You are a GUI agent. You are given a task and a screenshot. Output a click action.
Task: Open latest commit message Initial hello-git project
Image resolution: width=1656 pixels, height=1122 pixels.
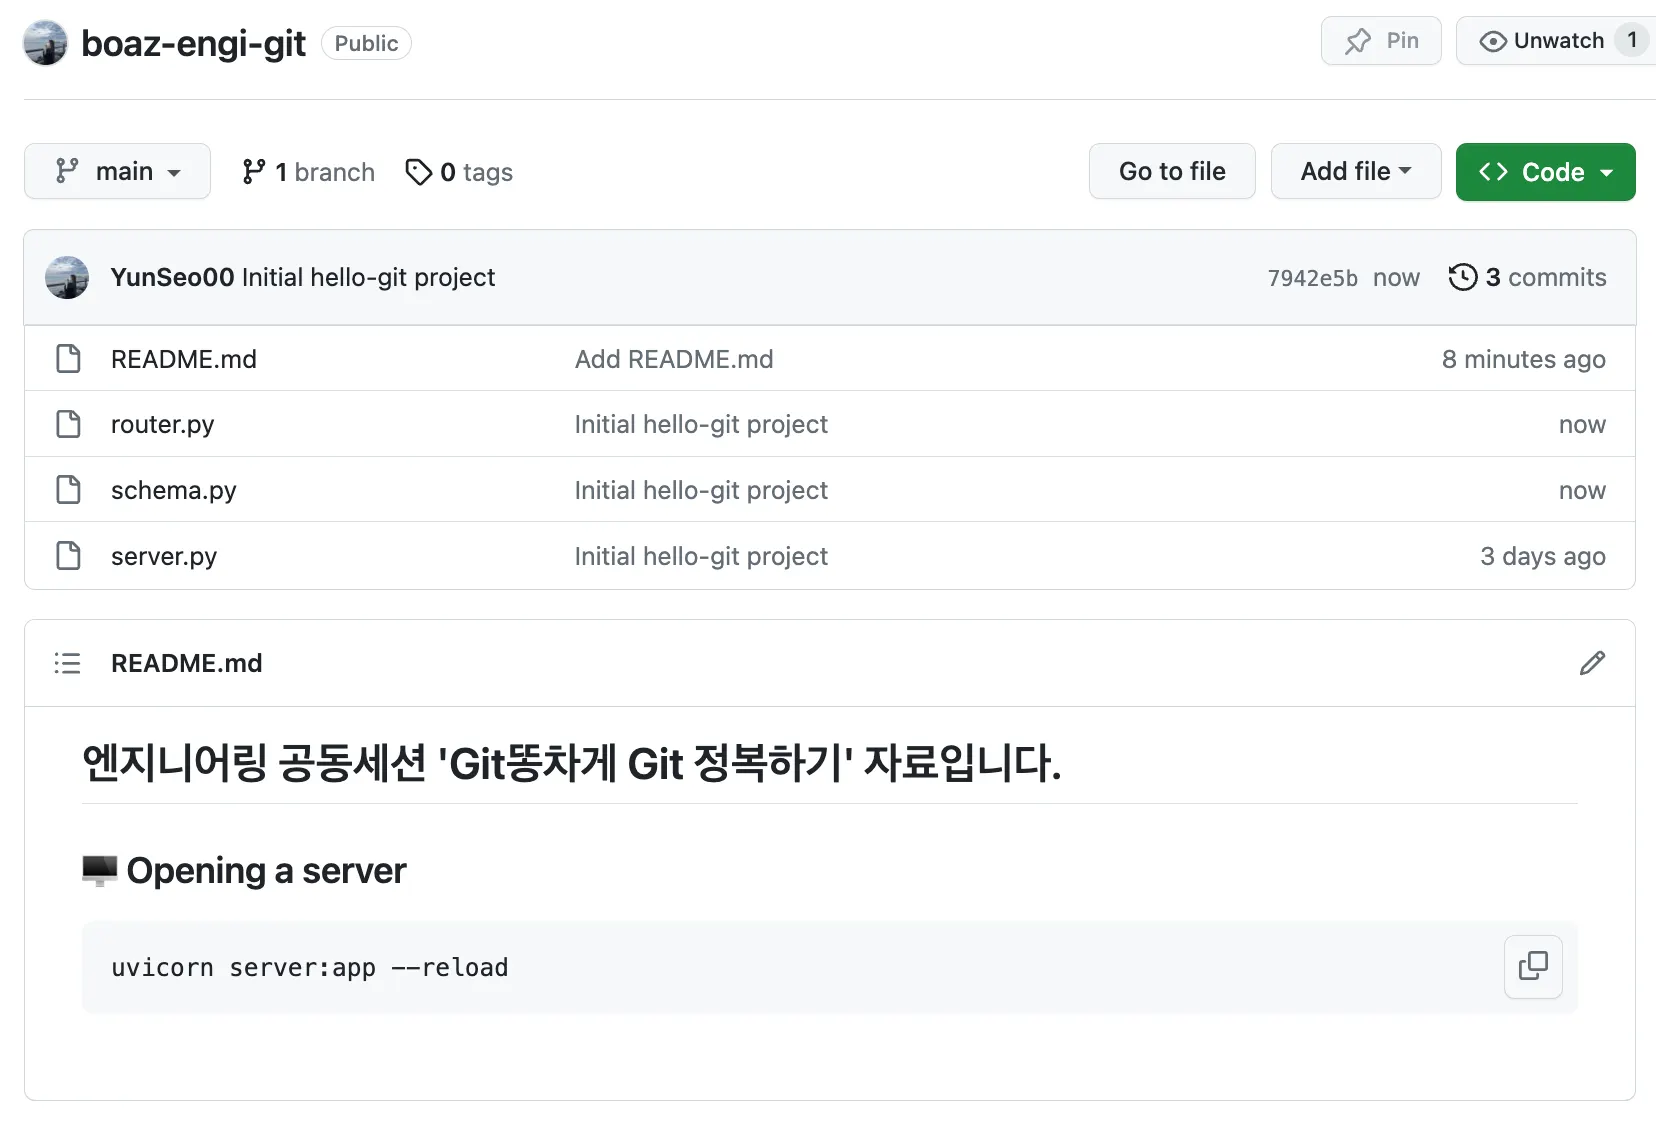point(368,277)
